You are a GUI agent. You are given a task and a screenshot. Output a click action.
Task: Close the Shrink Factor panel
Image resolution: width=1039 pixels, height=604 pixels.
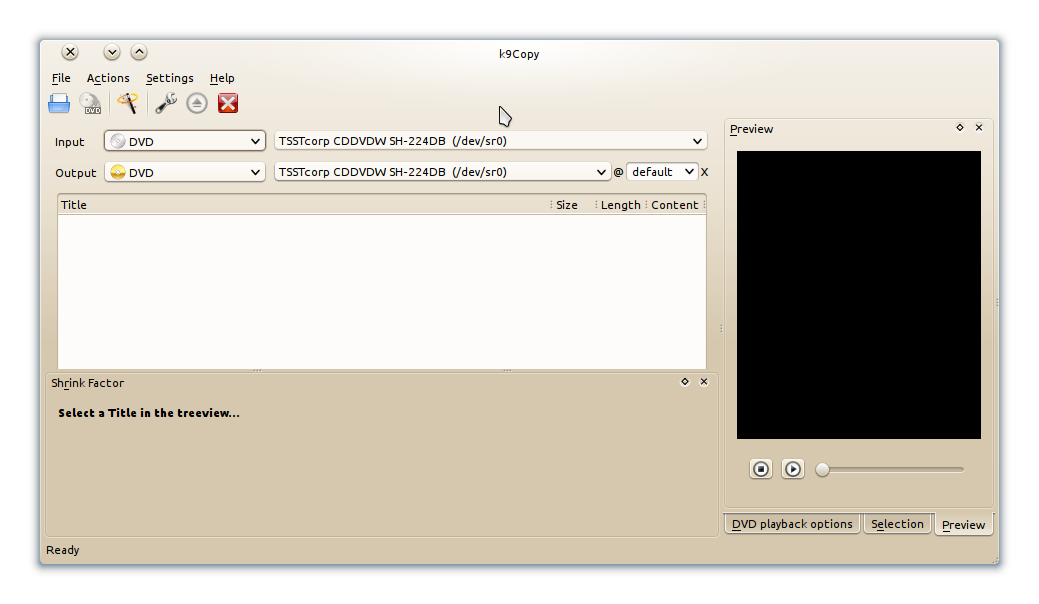click(x=704, y=382)
